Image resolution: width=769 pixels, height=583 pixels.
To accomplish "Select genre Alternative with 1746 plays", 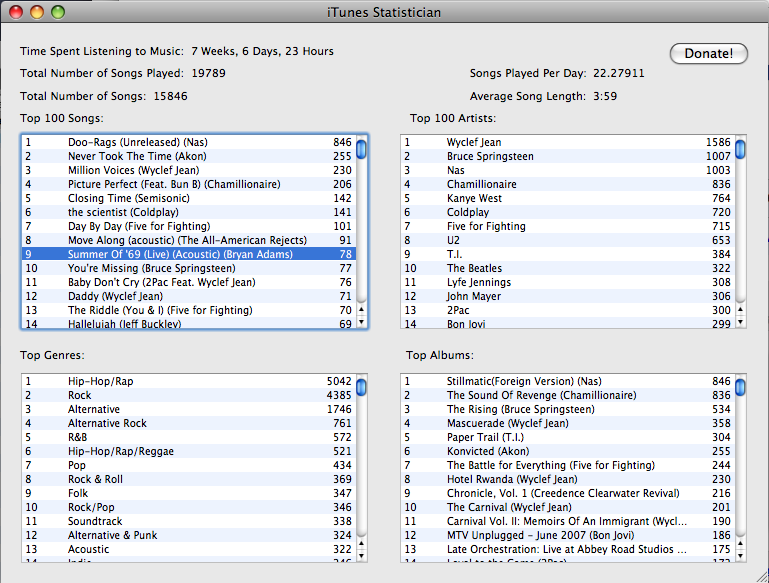I will pos(189,409).
